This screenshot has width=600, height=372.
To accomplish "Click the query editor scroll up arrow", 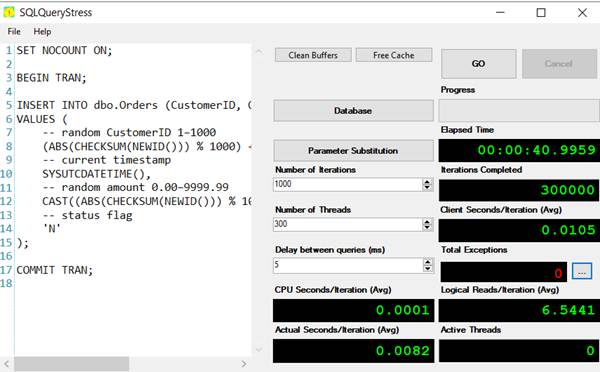I will [259, 51].
